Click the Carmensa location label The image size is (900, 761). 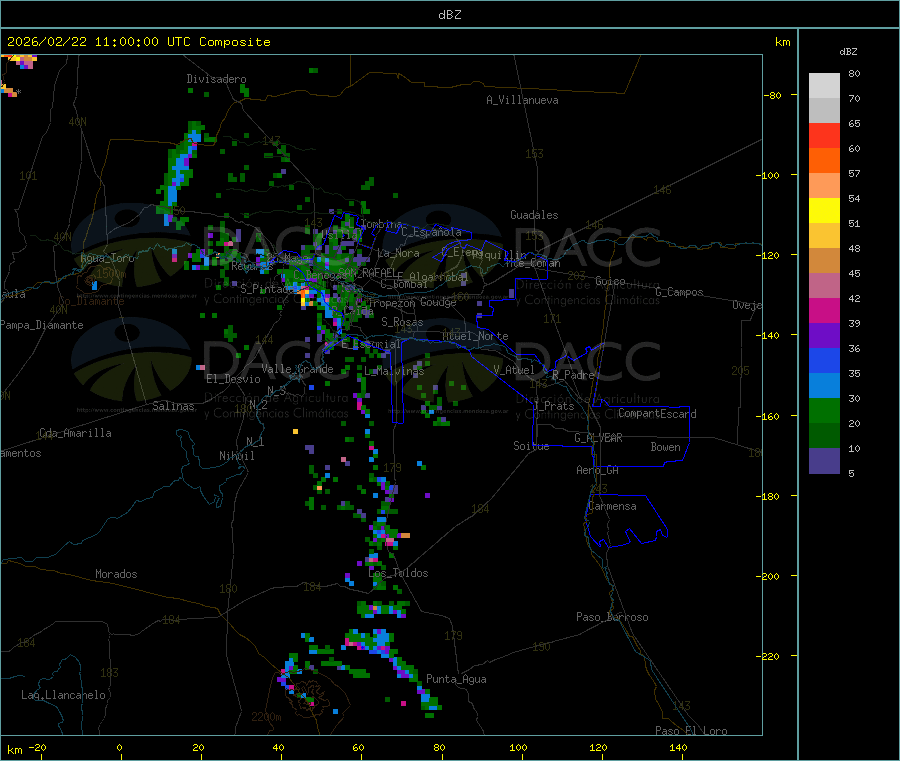[612, 506]
